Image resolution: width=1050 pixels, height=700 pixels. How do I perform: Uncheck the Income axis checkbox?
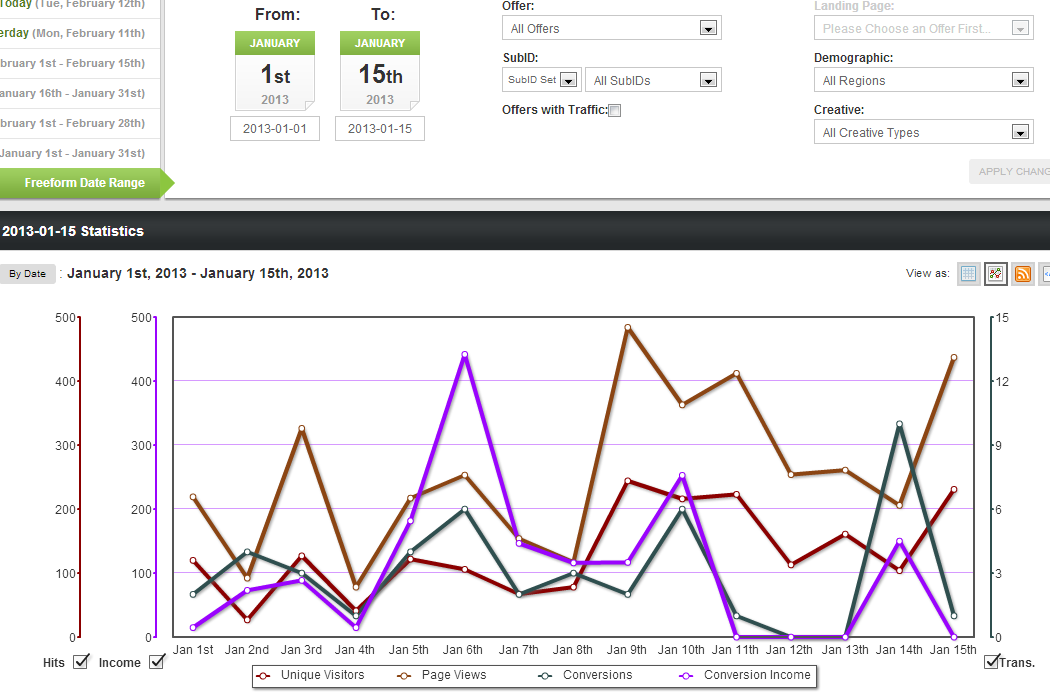click(156, 661)
